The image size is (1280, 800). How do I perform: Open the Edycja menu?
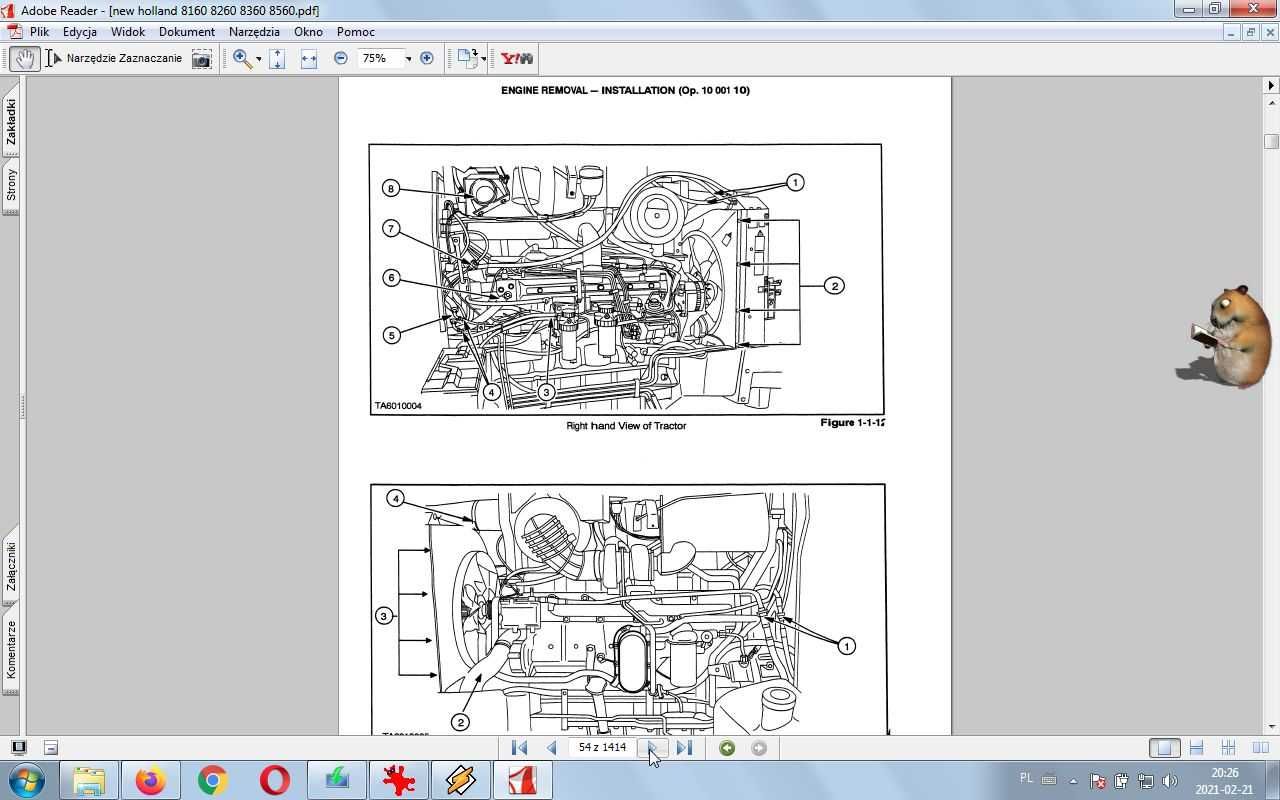click(x=80, y=32)
